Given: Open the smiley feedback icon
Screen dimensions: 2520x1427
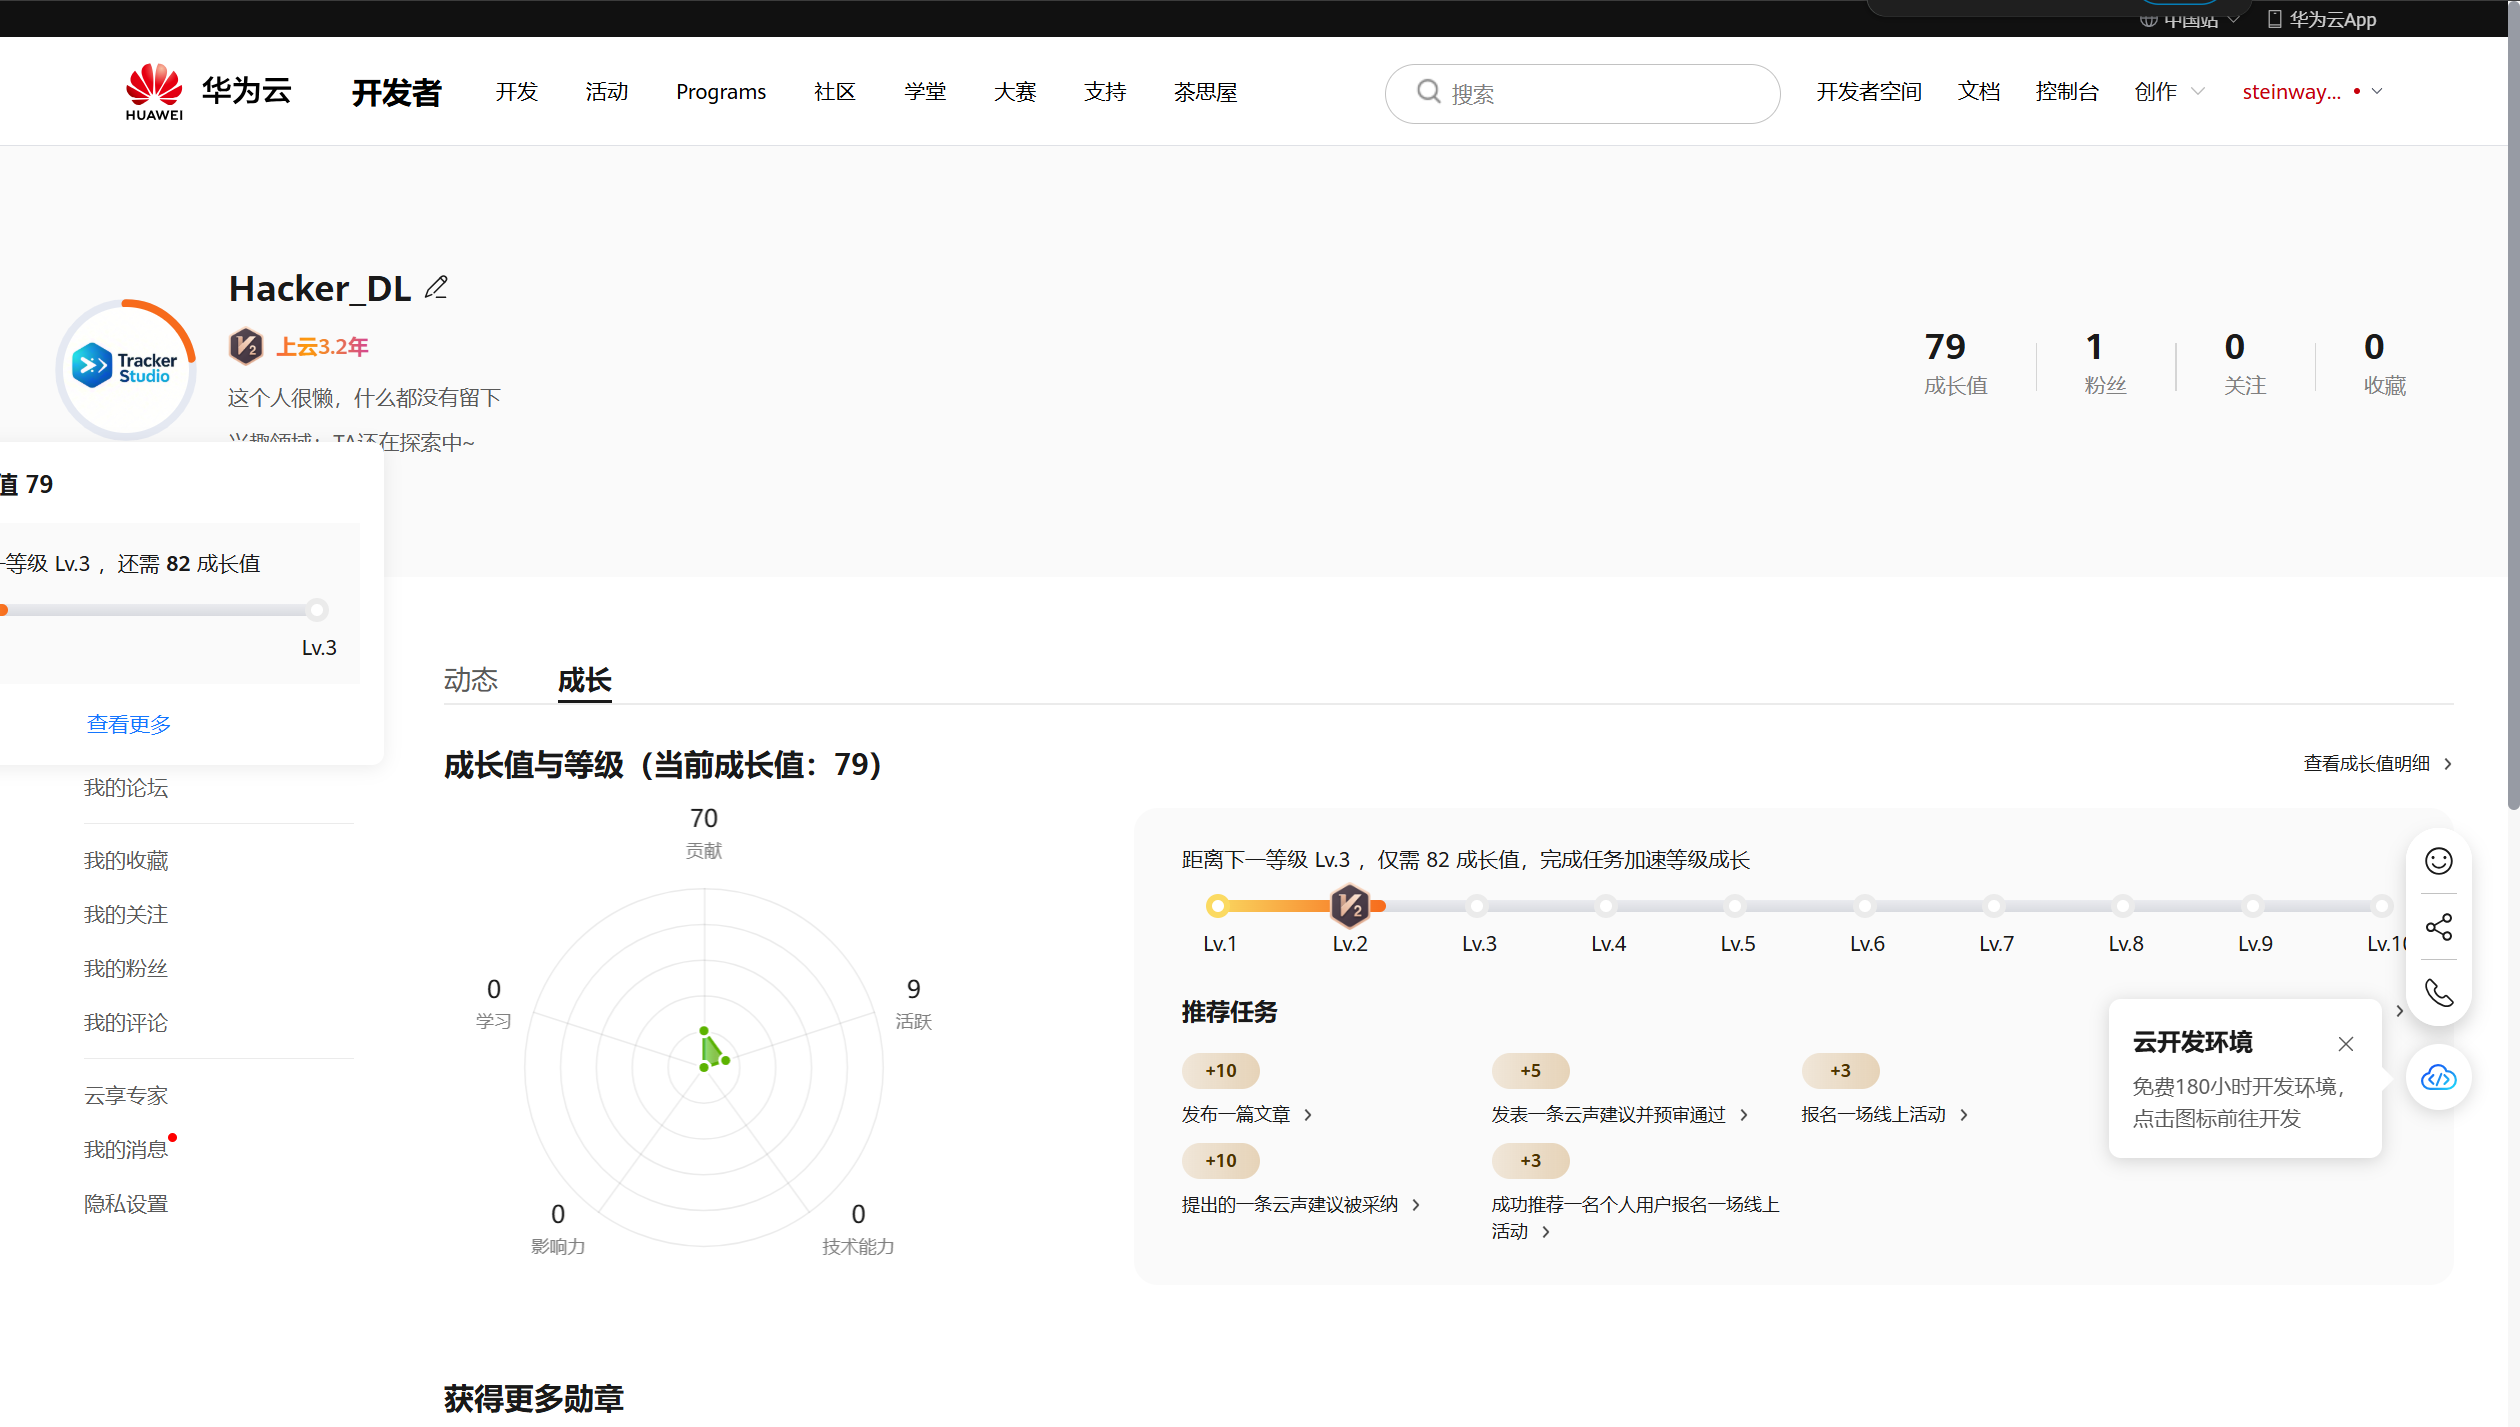Looking at the screenshot, I should coord(2438,861).
